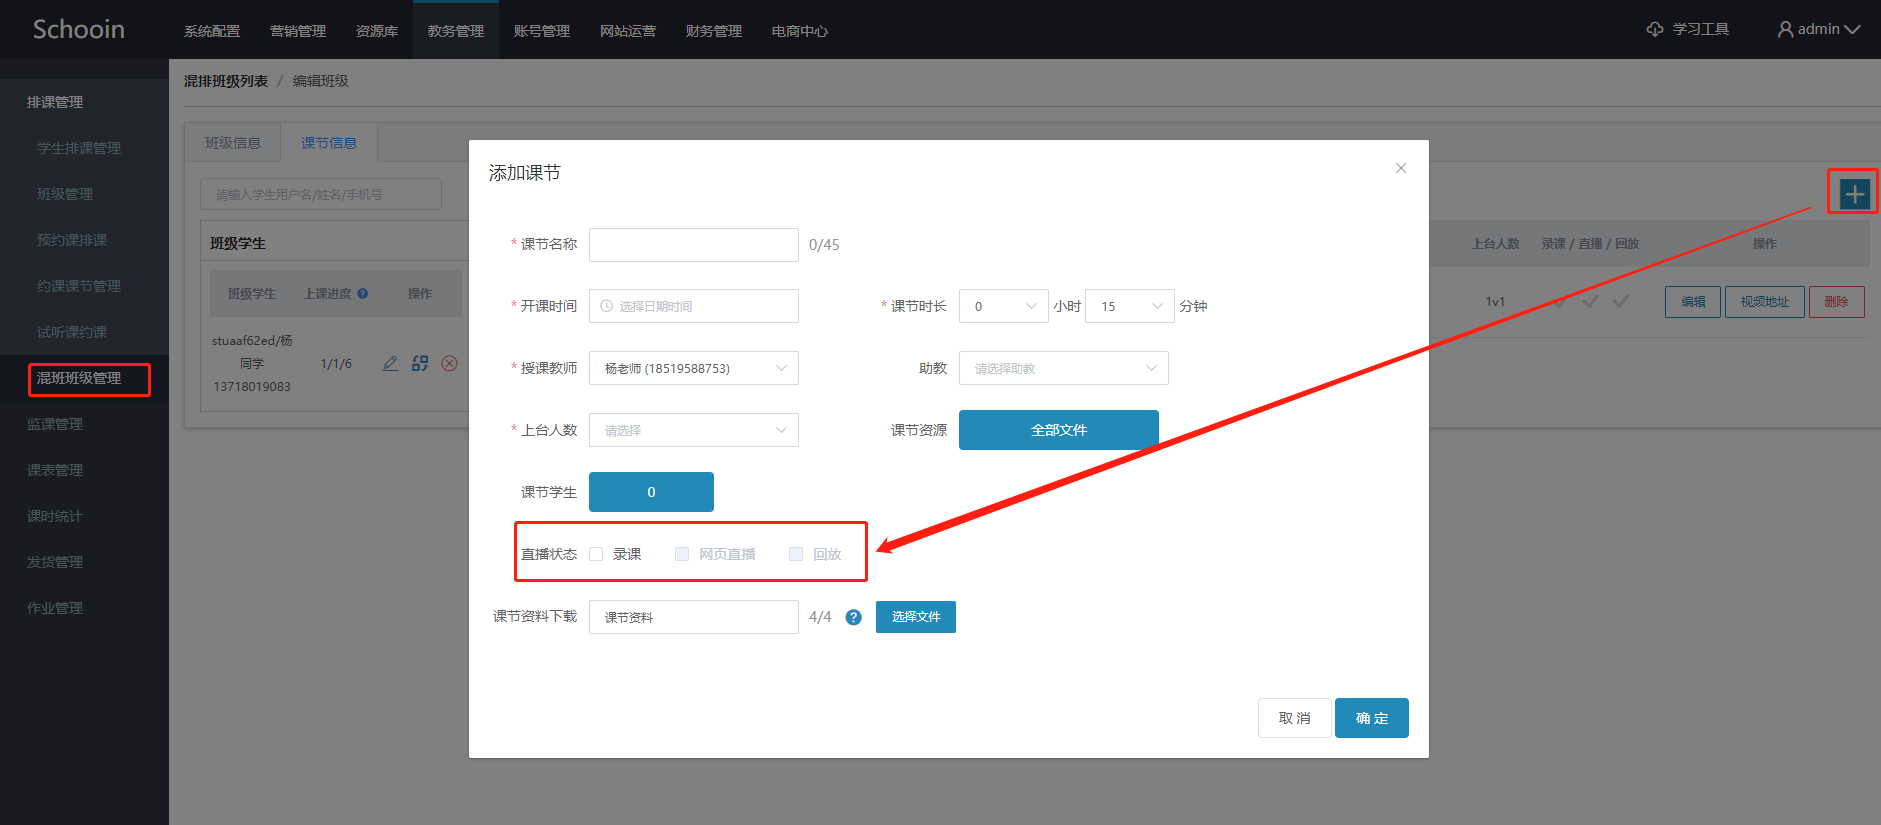Viewport: 1881px width, 825px height.
Task: Click the admin user avatar icon
Action: [1785, 29]
